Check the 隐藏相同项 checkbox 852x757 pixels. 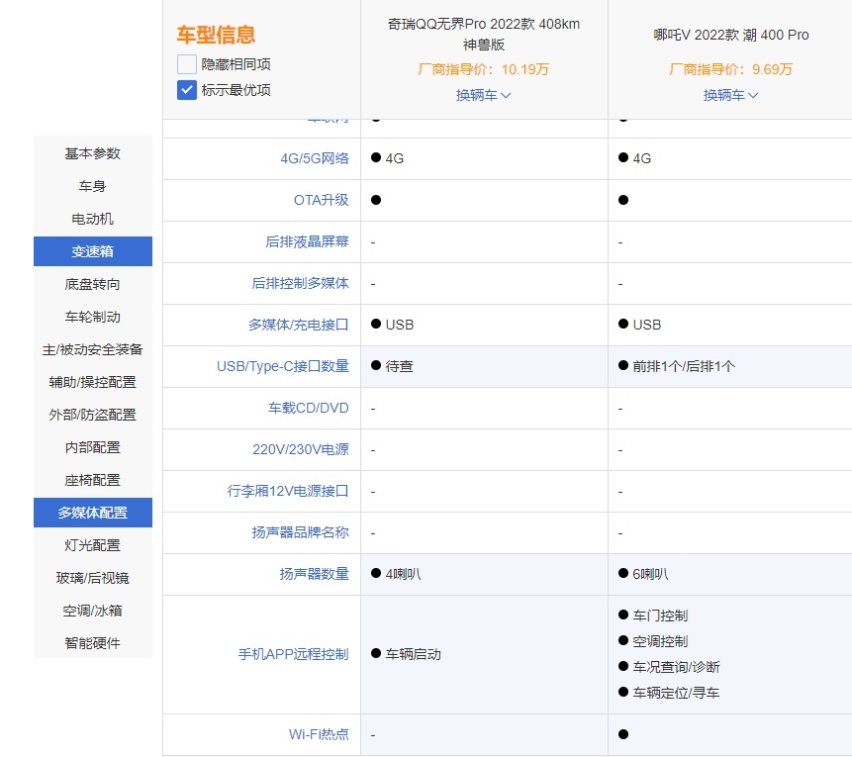coord(186,64)
